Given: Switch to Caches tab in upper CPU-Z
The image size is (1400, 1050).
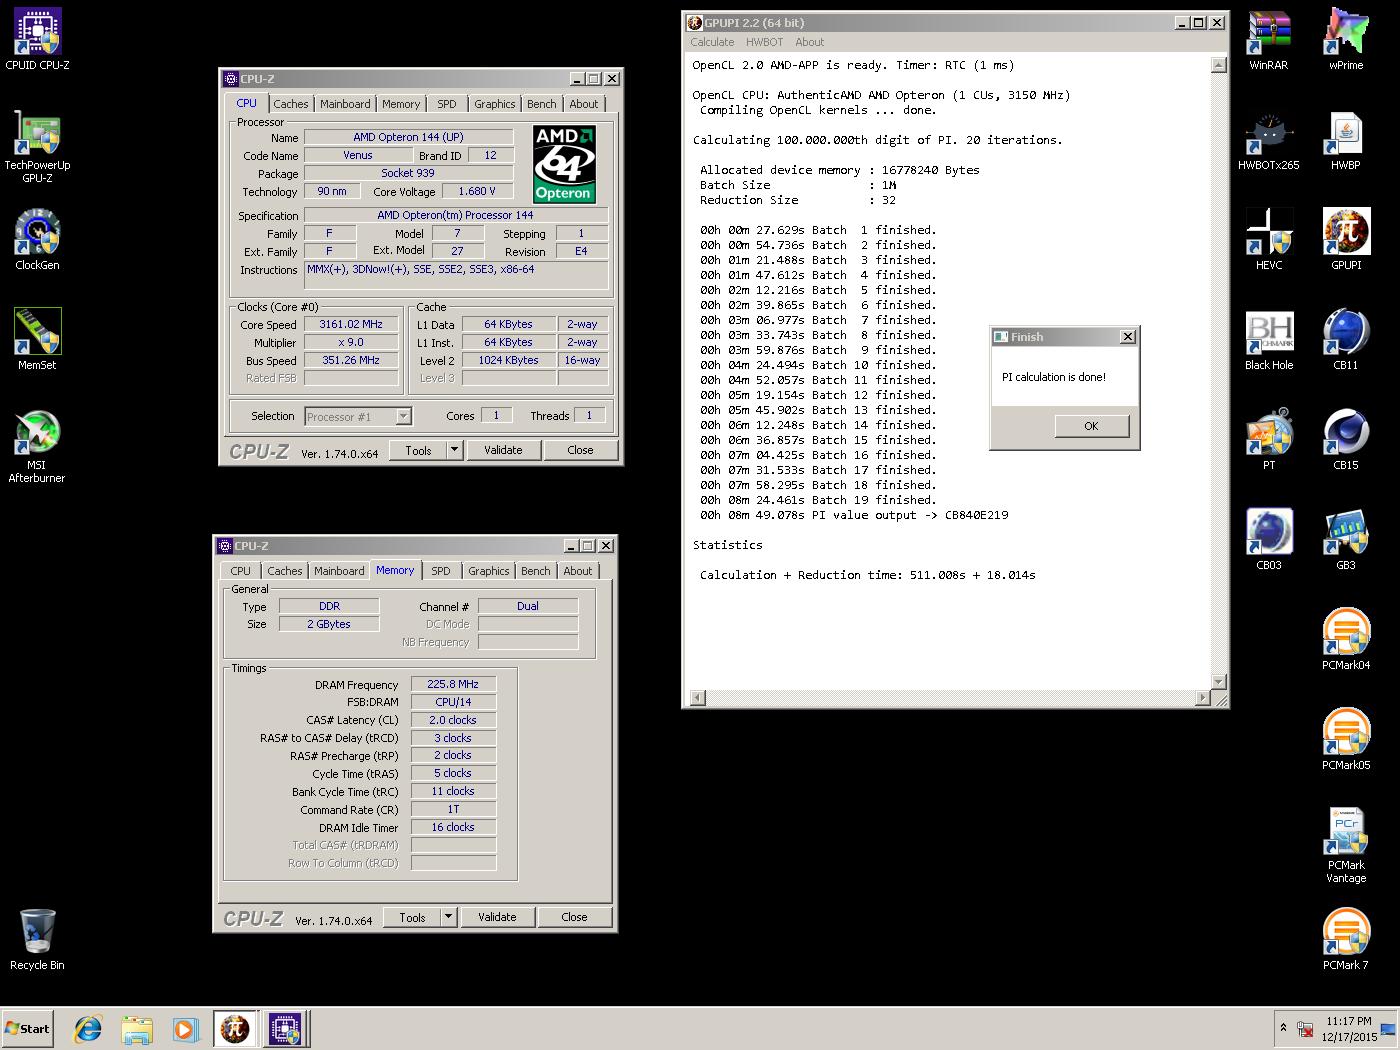Looking at the screenshot, I should 291,104.
